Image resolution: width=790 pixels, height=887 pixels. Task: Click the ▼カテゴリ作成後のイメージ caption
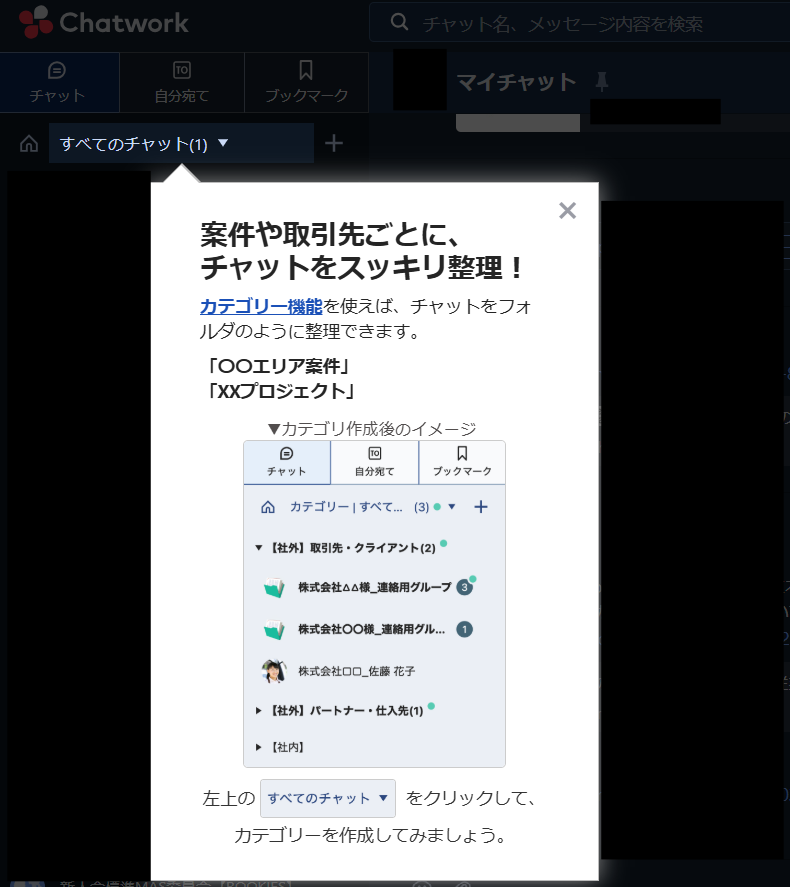372,429
